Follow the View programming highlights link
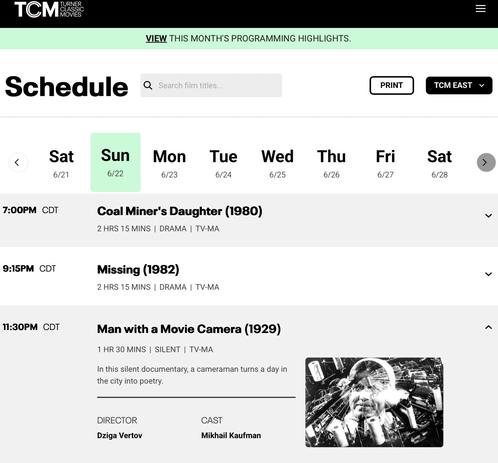This screenshot has height=463, width=498. [x=156, y=39]
